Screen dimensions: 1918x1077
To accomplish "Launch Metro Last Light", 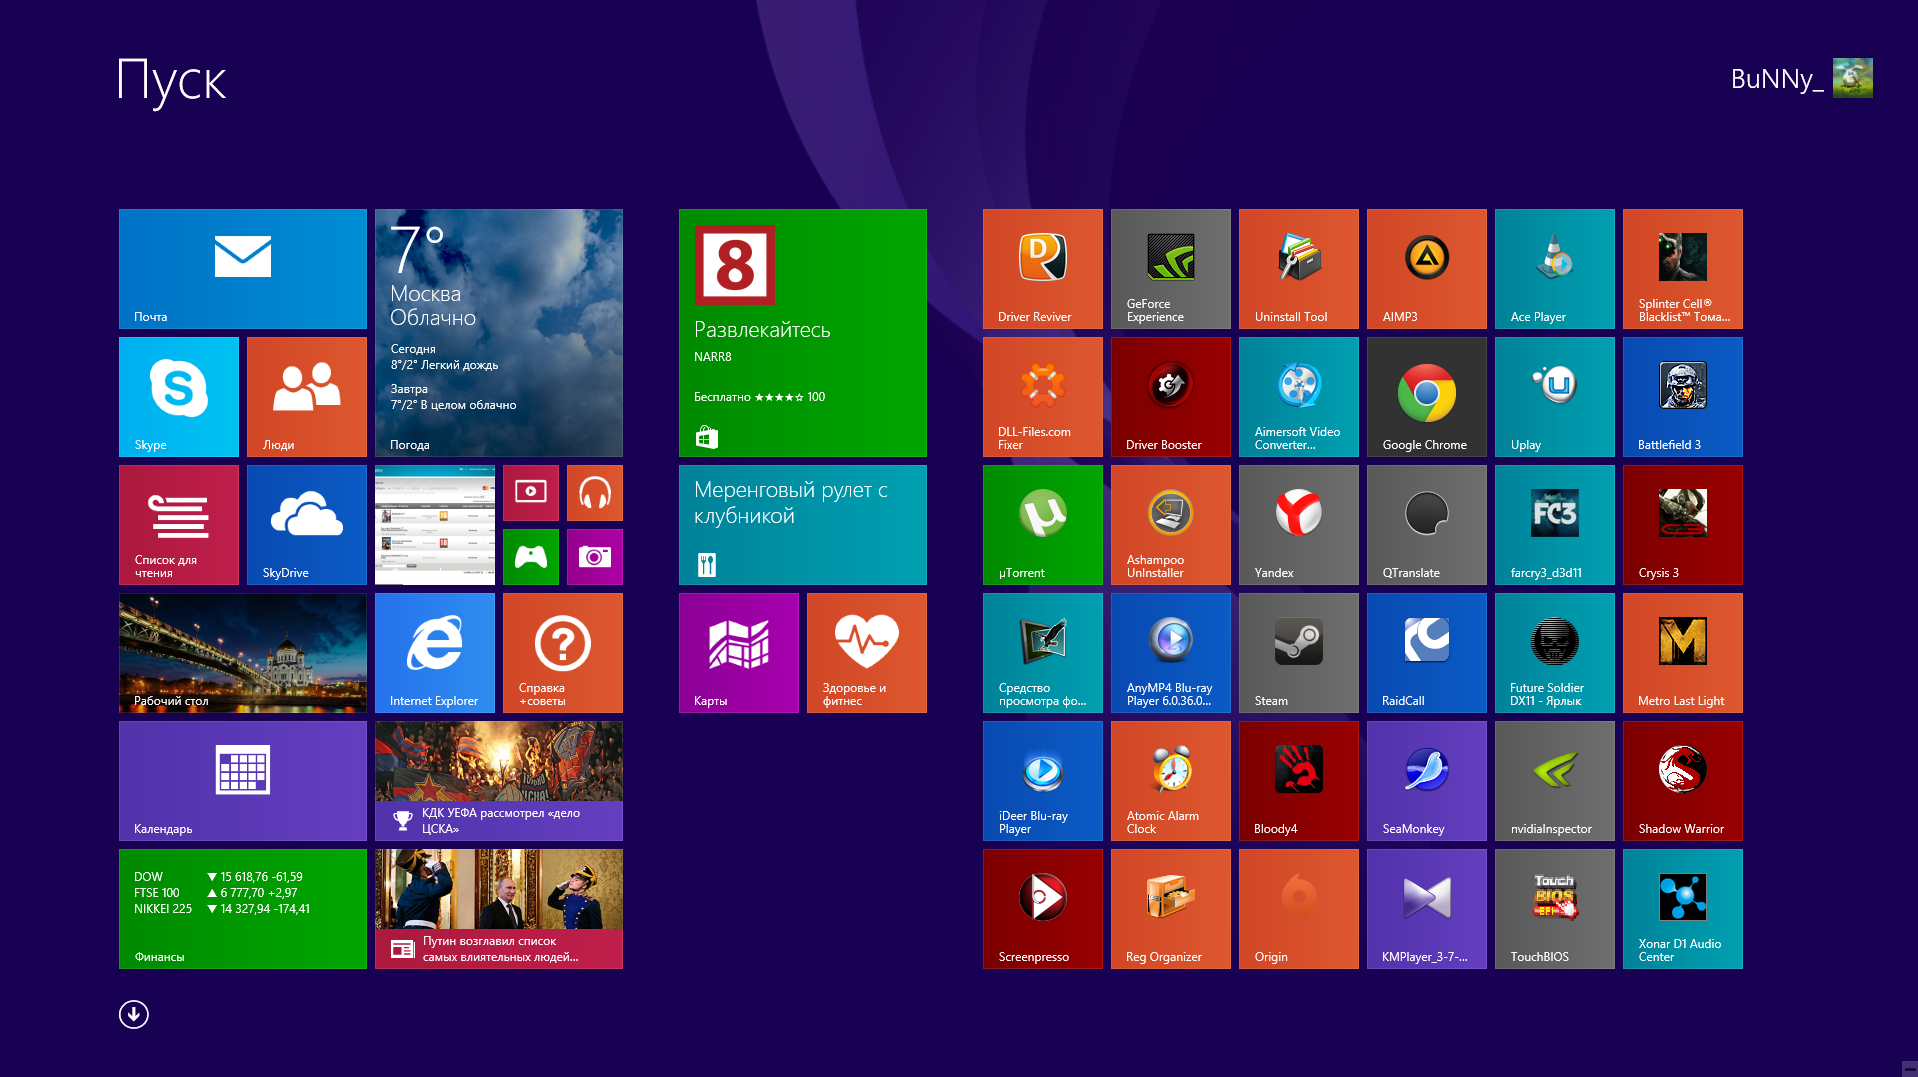I will pyautogui.click(x=1683, y=653).
